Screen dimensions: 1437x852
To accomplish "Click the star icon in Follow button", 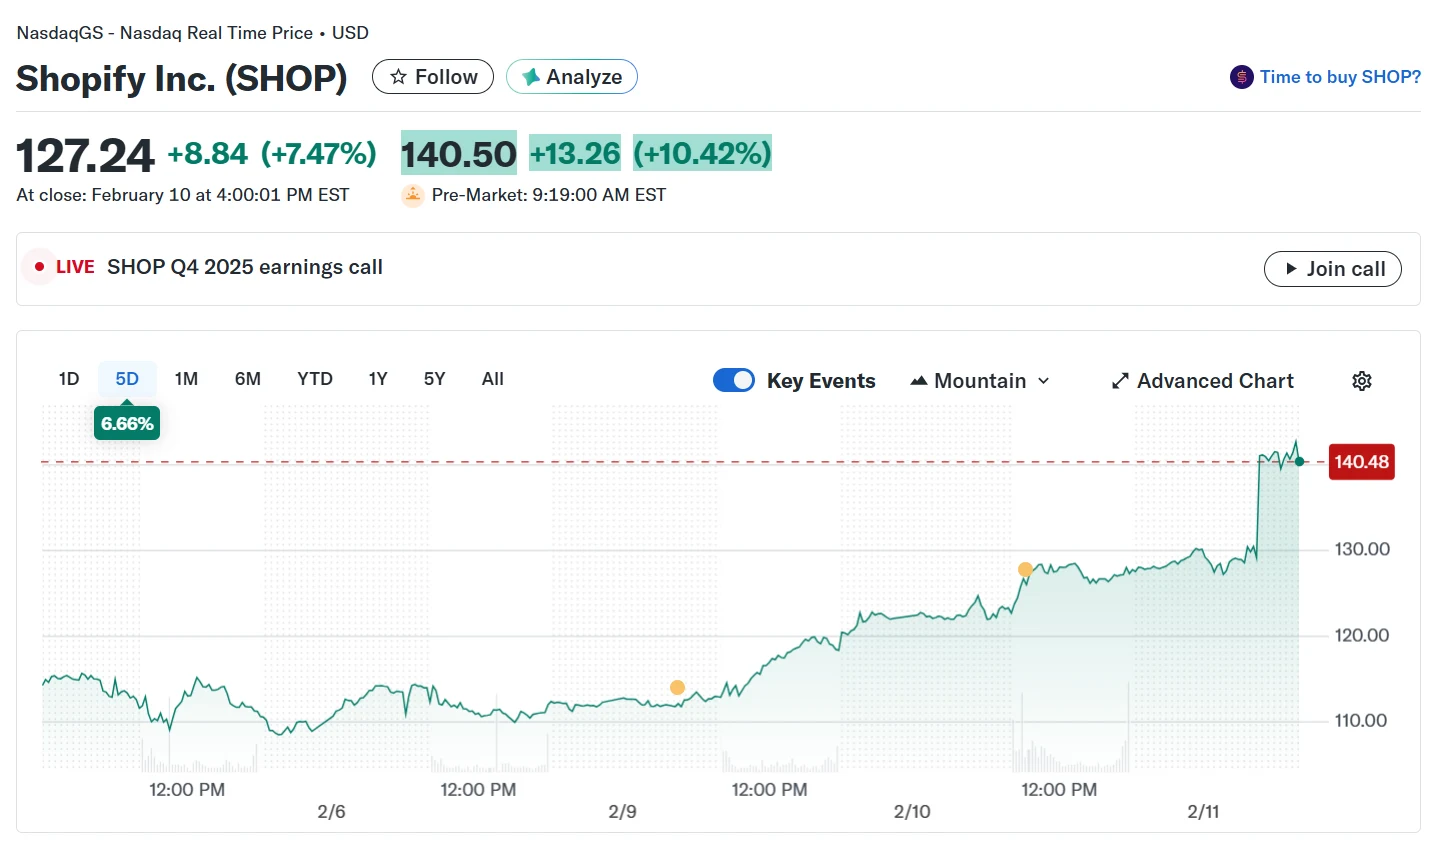I will click(x=398, y=77).
